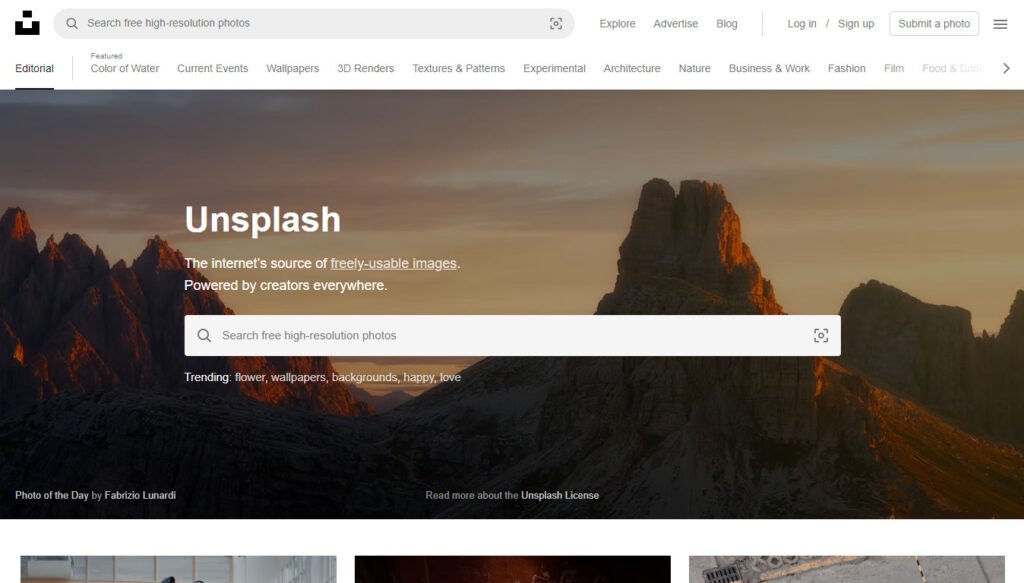1024x583 pixels.
Task: Open the Color of Water featured topic
Action: point(125,69)
